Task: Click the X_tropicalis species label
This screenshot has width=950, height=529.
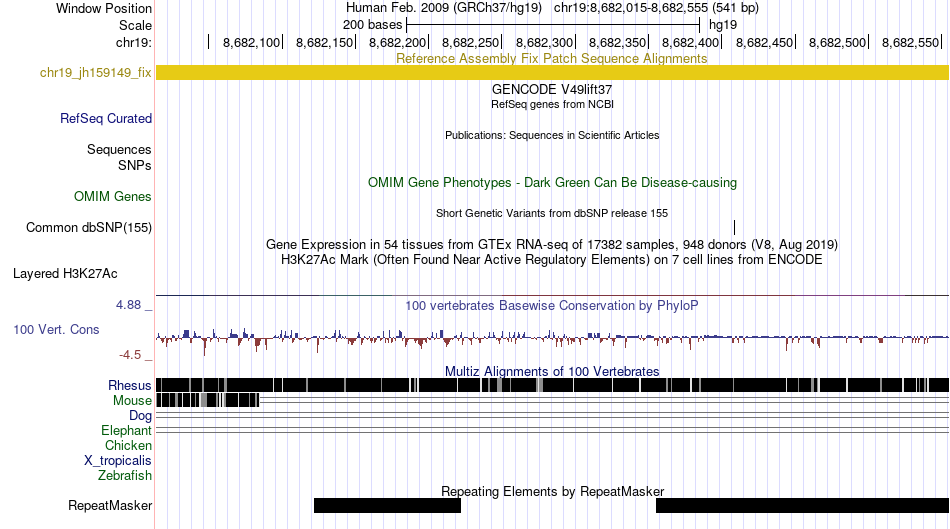Action: coord(118,461)
